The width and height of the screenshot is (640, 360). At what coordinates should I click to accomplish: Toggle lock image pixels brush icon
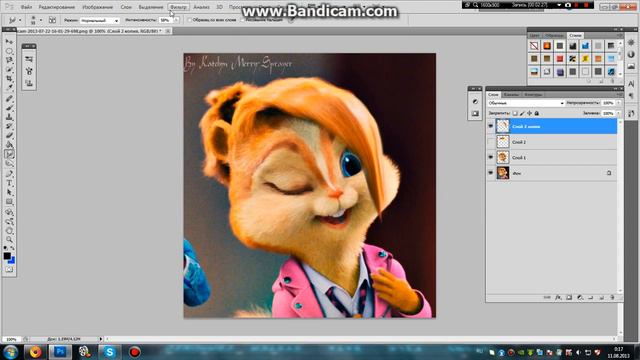coord(522,113)
